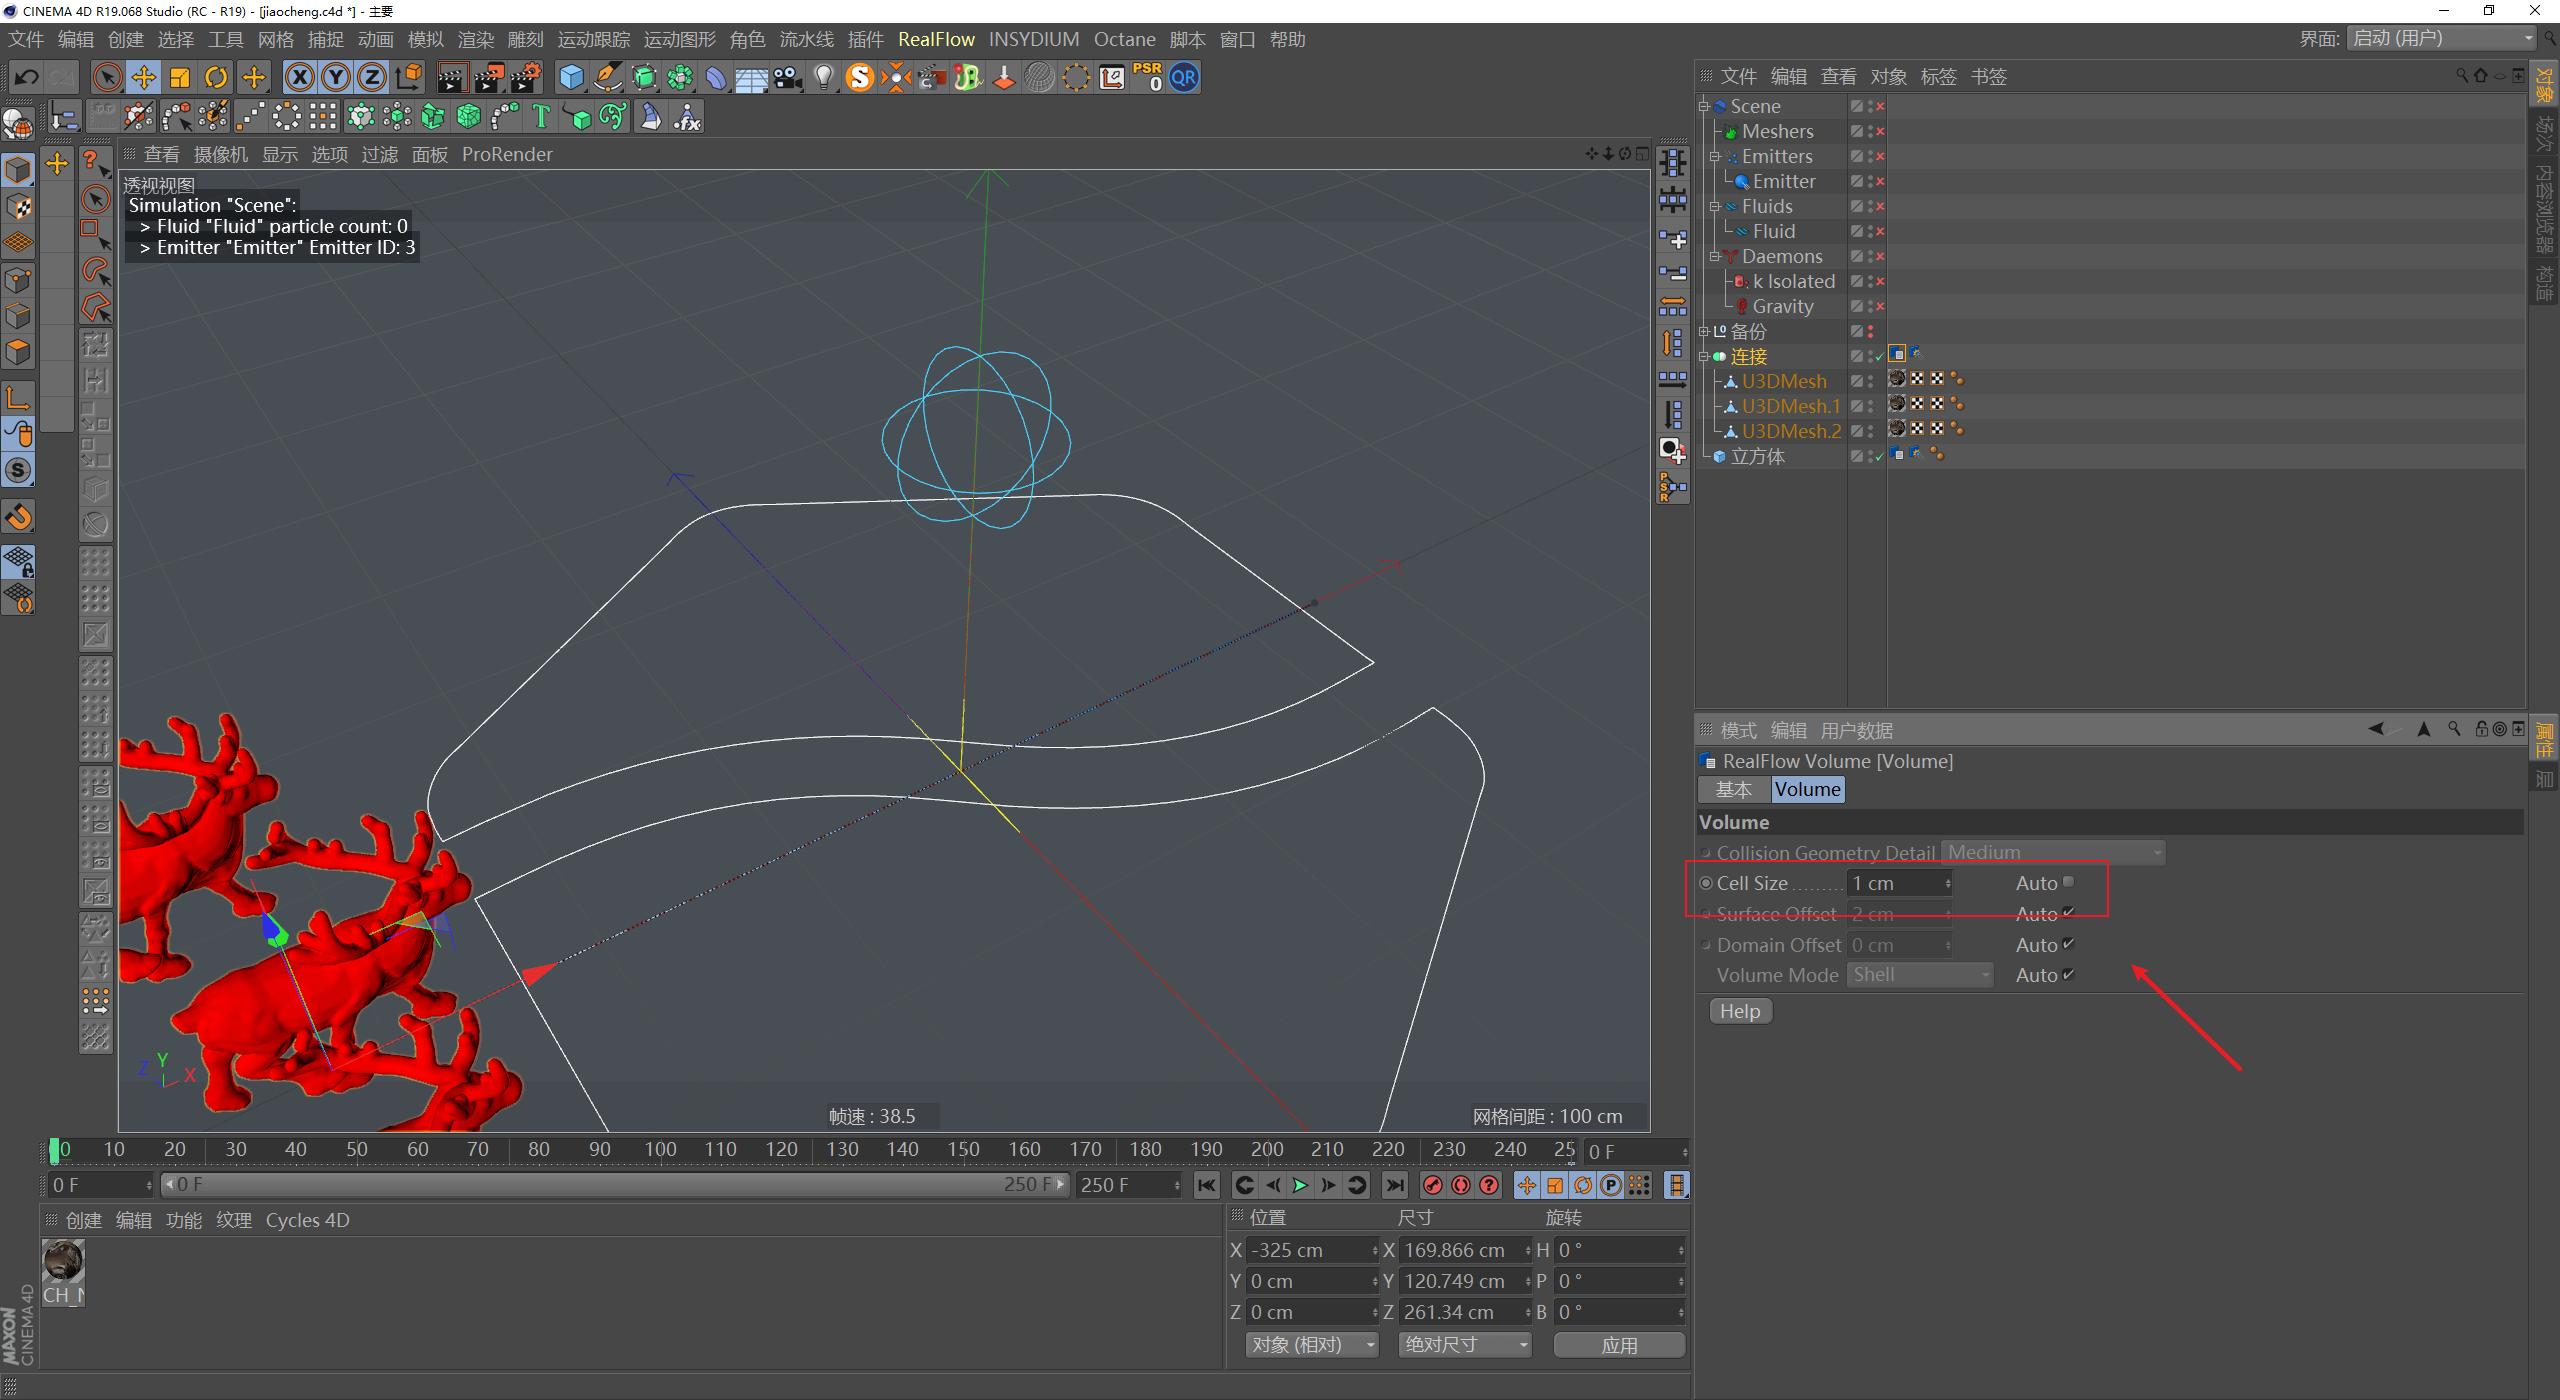The image size is (2560, 1400).
Task: Enable the Cell Size Auto checkbox
Action: (x=2068, y=882)
